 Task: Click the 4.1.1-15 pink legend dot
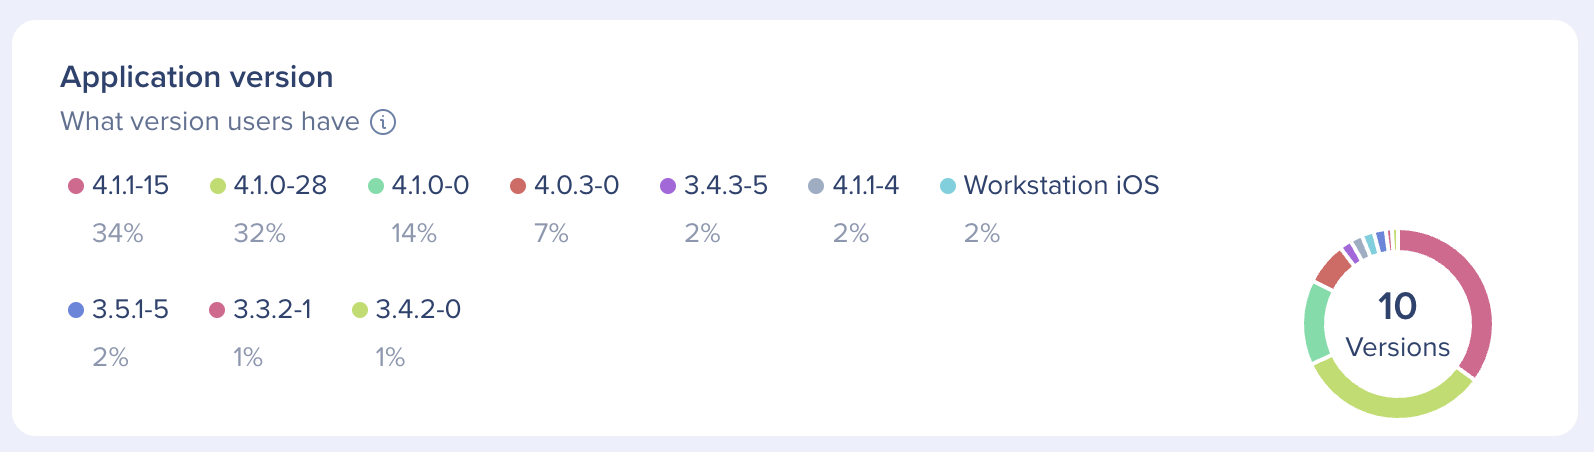[x=75, y=186]
